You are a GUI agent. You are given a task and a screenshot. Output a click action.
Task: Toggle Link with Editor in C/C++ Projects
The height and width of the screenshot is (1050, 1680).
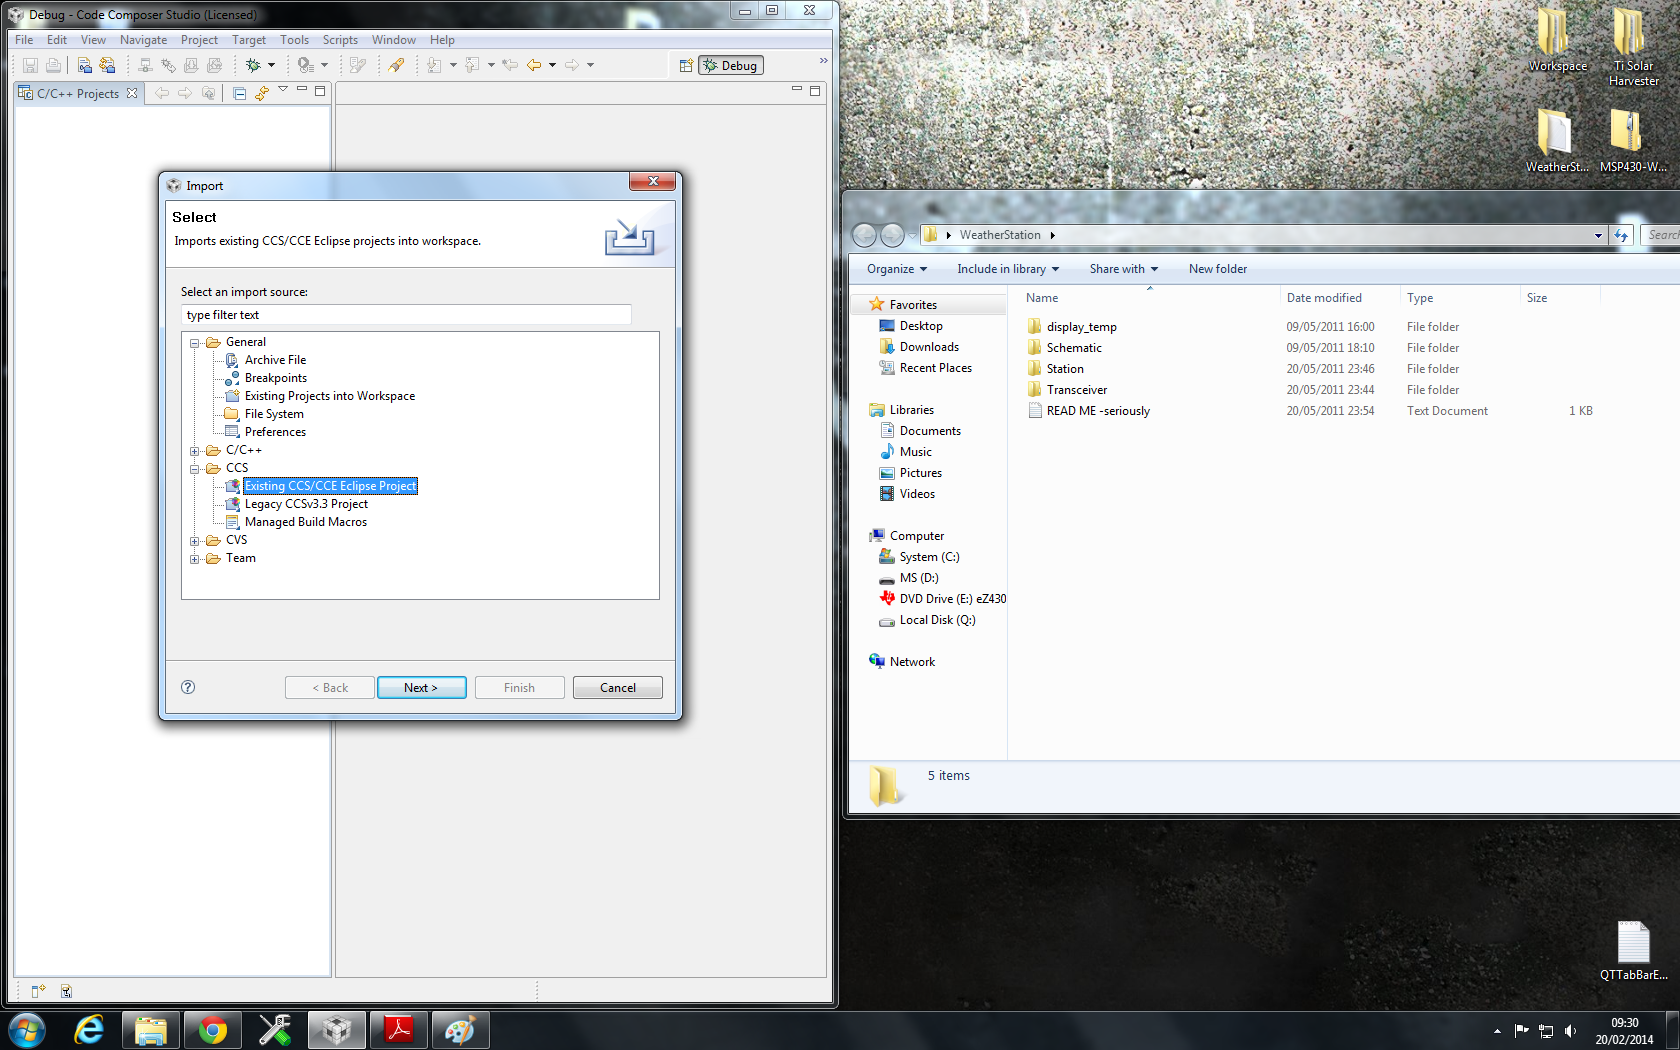click(262, 93)
